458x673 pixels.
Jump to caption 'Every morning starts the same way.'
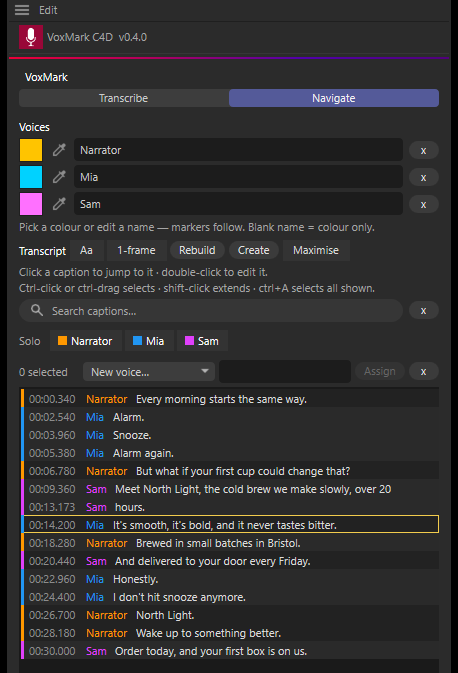pyautogui.click(x=230, y=399)
